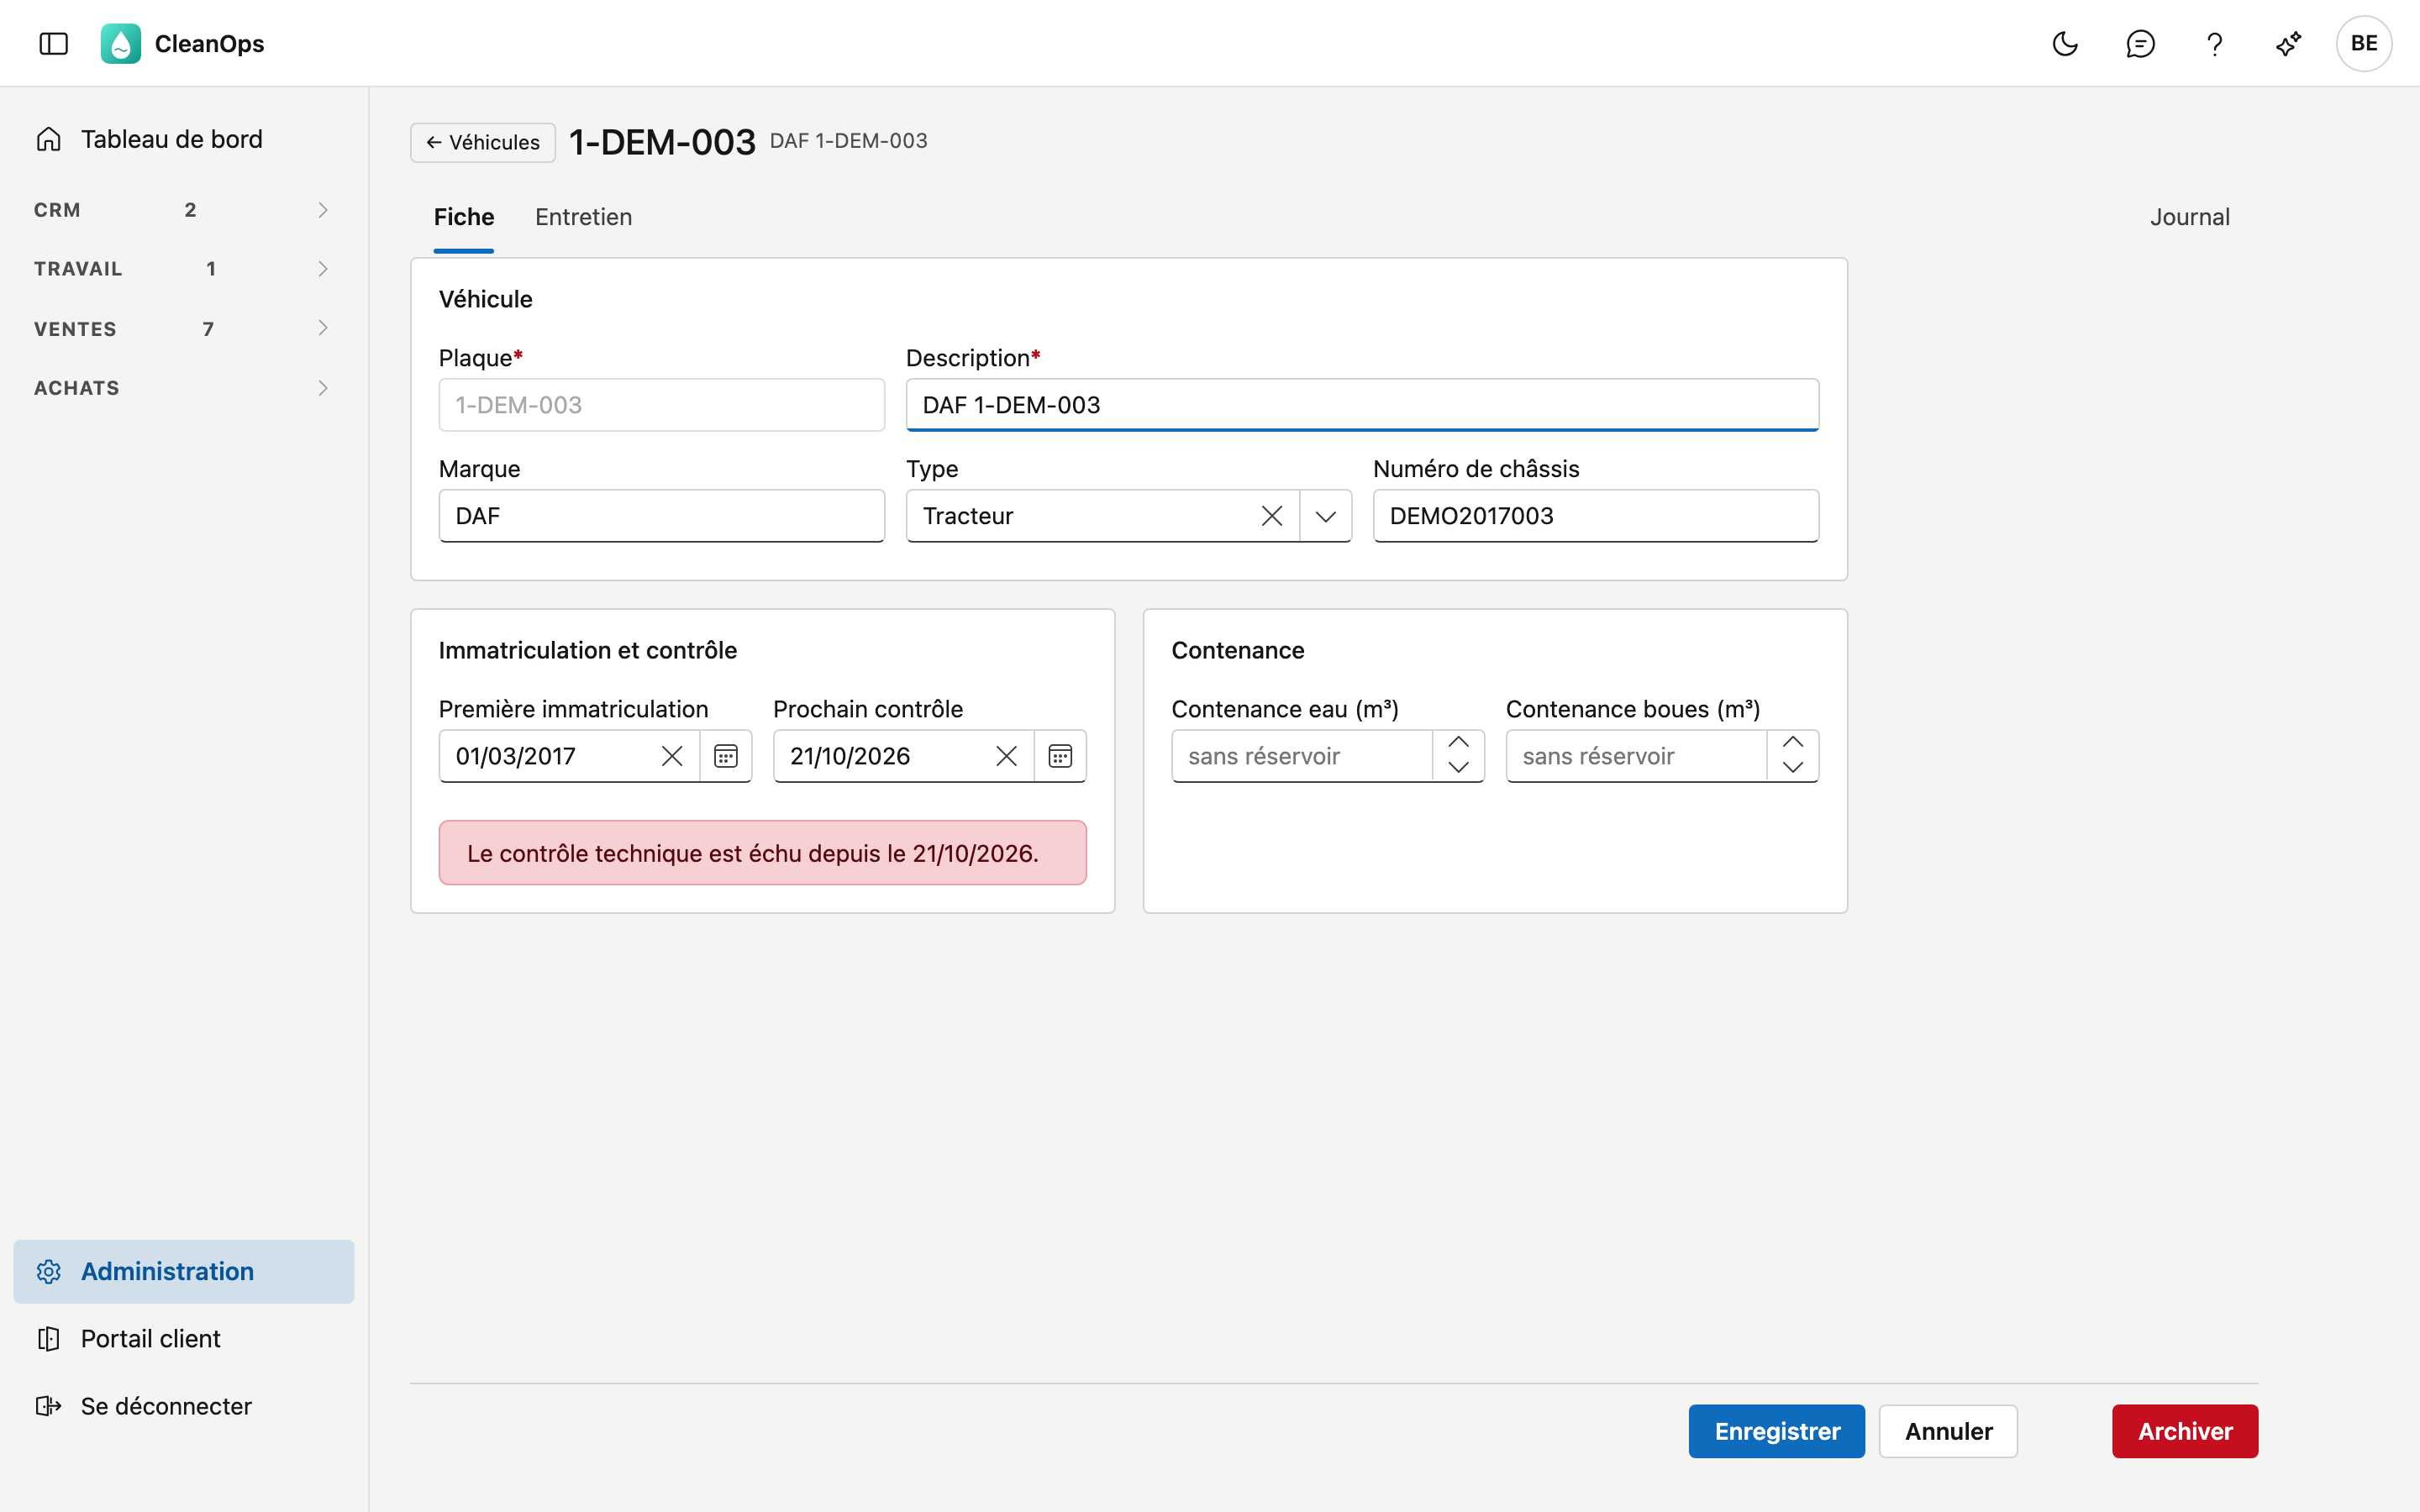Click Se déconnecter
Screen dimensions: 2420x1512
click(x=184, y=1405)
